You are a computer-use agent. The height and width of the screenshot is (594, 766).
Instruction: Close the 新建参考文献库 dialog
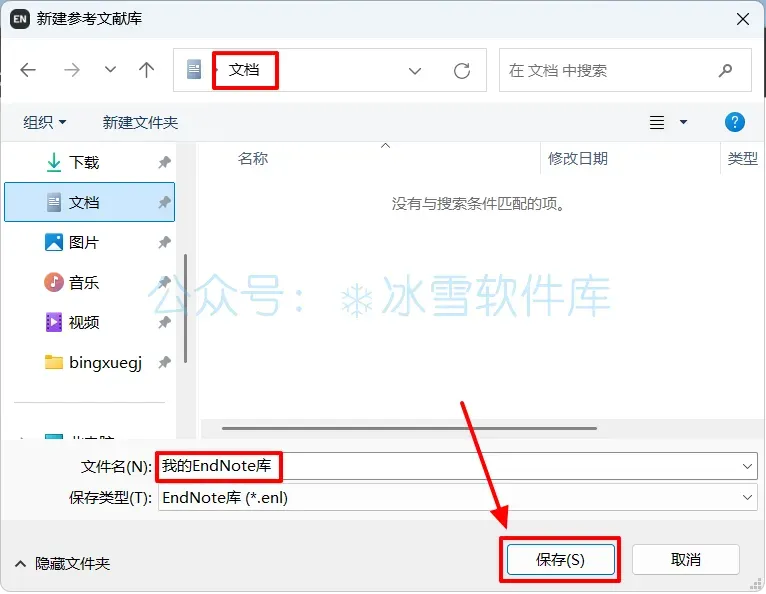point(743,19)
